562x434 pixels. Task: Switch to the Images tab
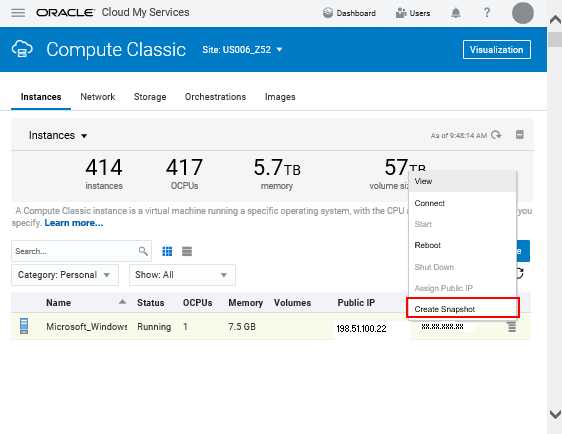point(280,97)
